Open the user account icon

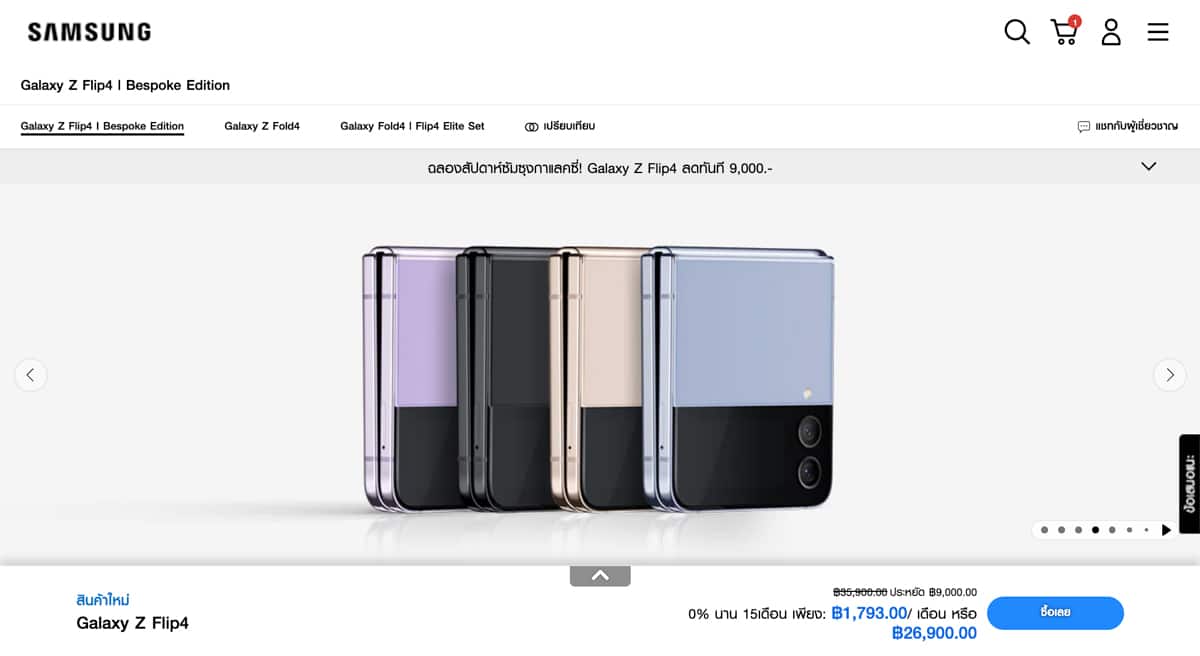pyautogui.click(x=1111, y=32)
